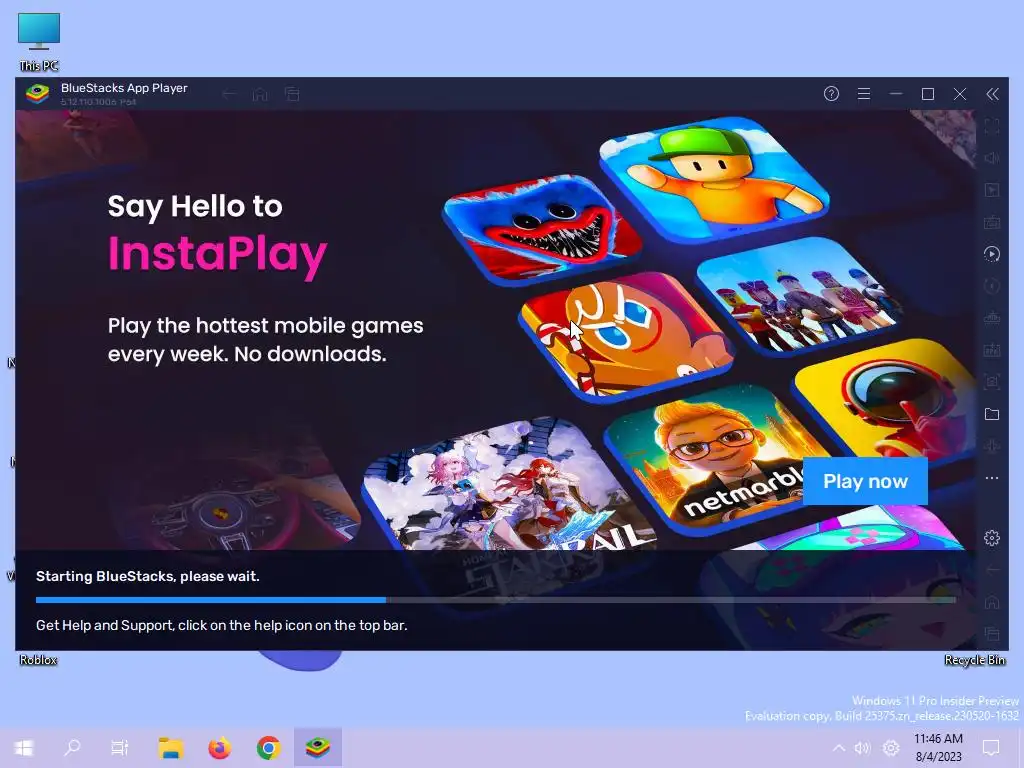The height and width of the screenshot is (768, 1024).
Task: Open the game controls keyboard icon in sidebar
Action: [x=991, y=222]
